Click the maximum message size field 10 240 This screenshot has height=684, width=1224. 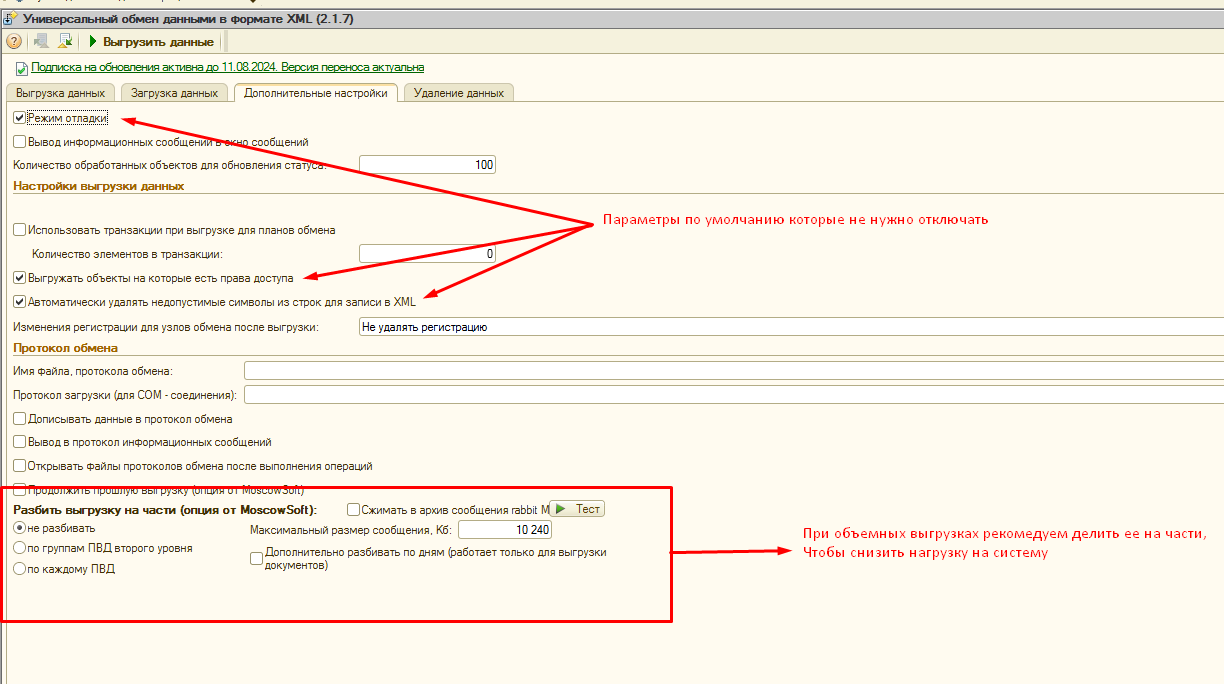coord(504,530)
